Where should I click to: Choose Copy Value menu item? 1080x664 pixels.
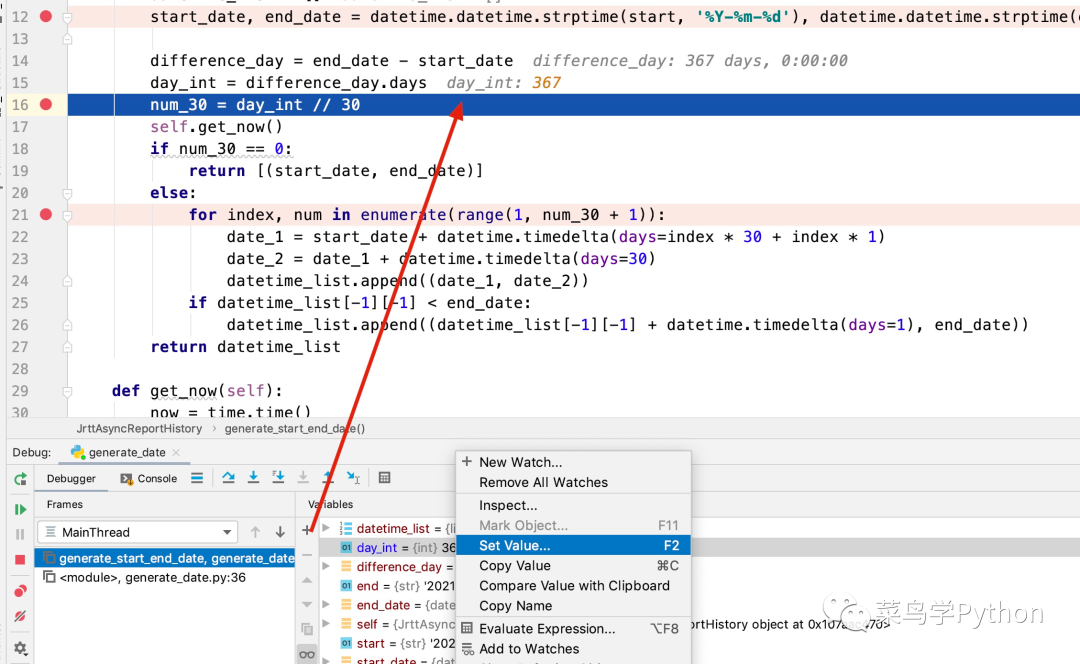573,566
